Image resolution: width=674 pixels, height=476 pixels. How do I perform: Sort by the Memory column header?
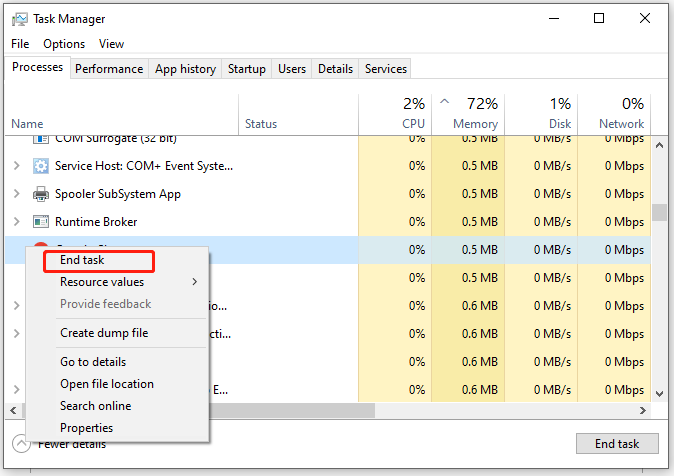(468, 115)
